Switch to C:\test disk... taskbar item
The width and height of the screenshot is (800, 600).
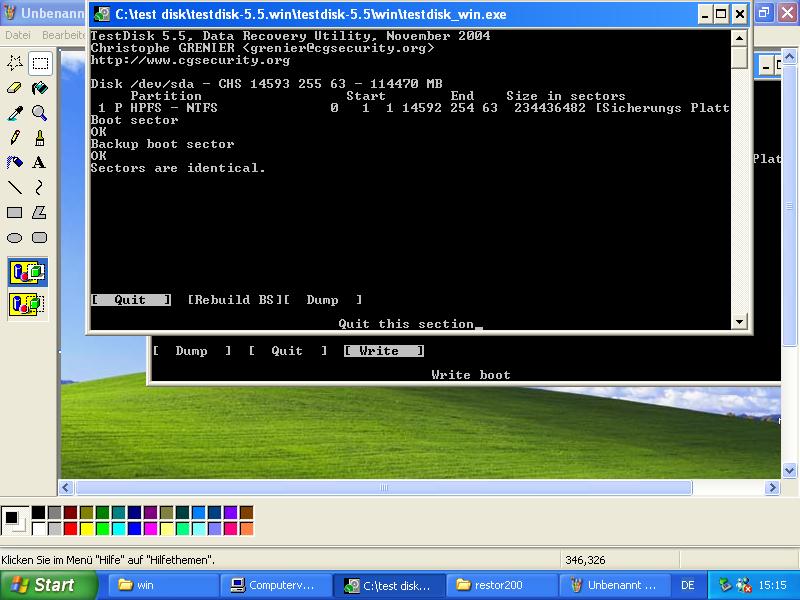[389, 585]
